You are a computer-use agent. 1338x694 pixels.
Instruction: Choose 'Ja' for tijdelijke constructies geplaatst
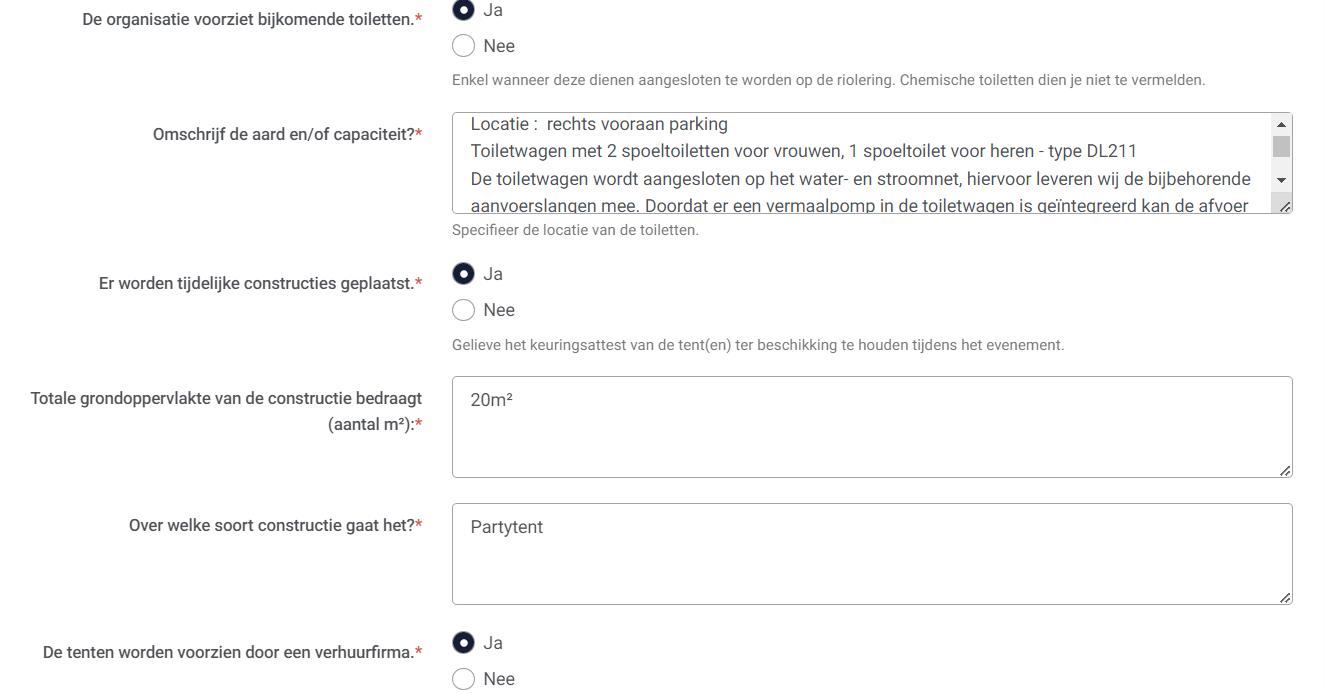pos(463,274)
